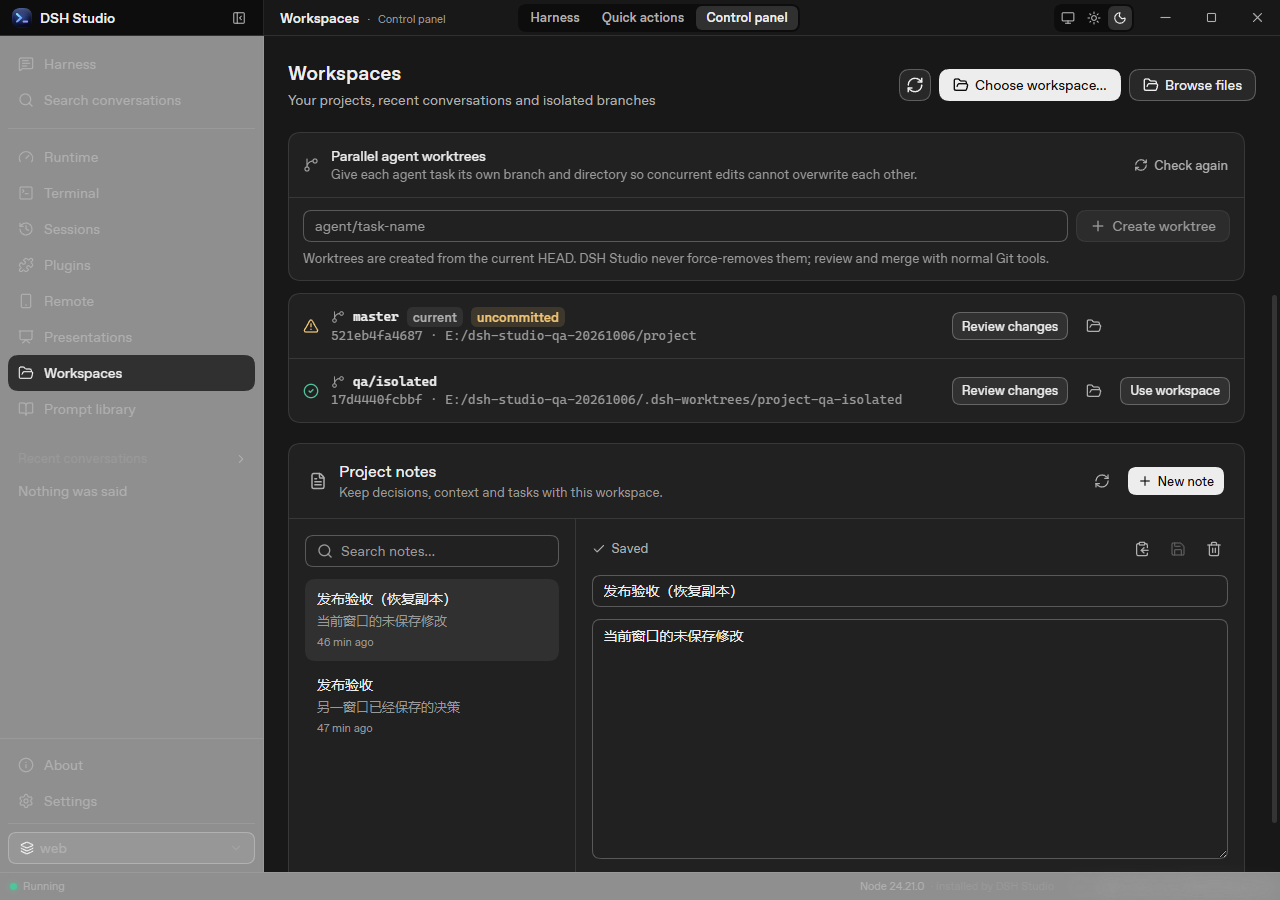Viewport: 1280px width, 900px height.
Task: Switch to light theme
Action: click(x=1094, y=18)
